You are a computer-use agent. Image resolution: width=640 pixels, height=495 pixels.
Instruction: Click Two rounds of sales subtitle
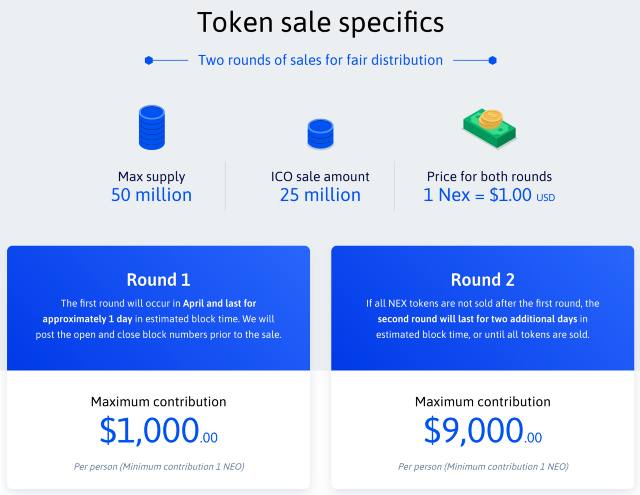click(320, 60)
